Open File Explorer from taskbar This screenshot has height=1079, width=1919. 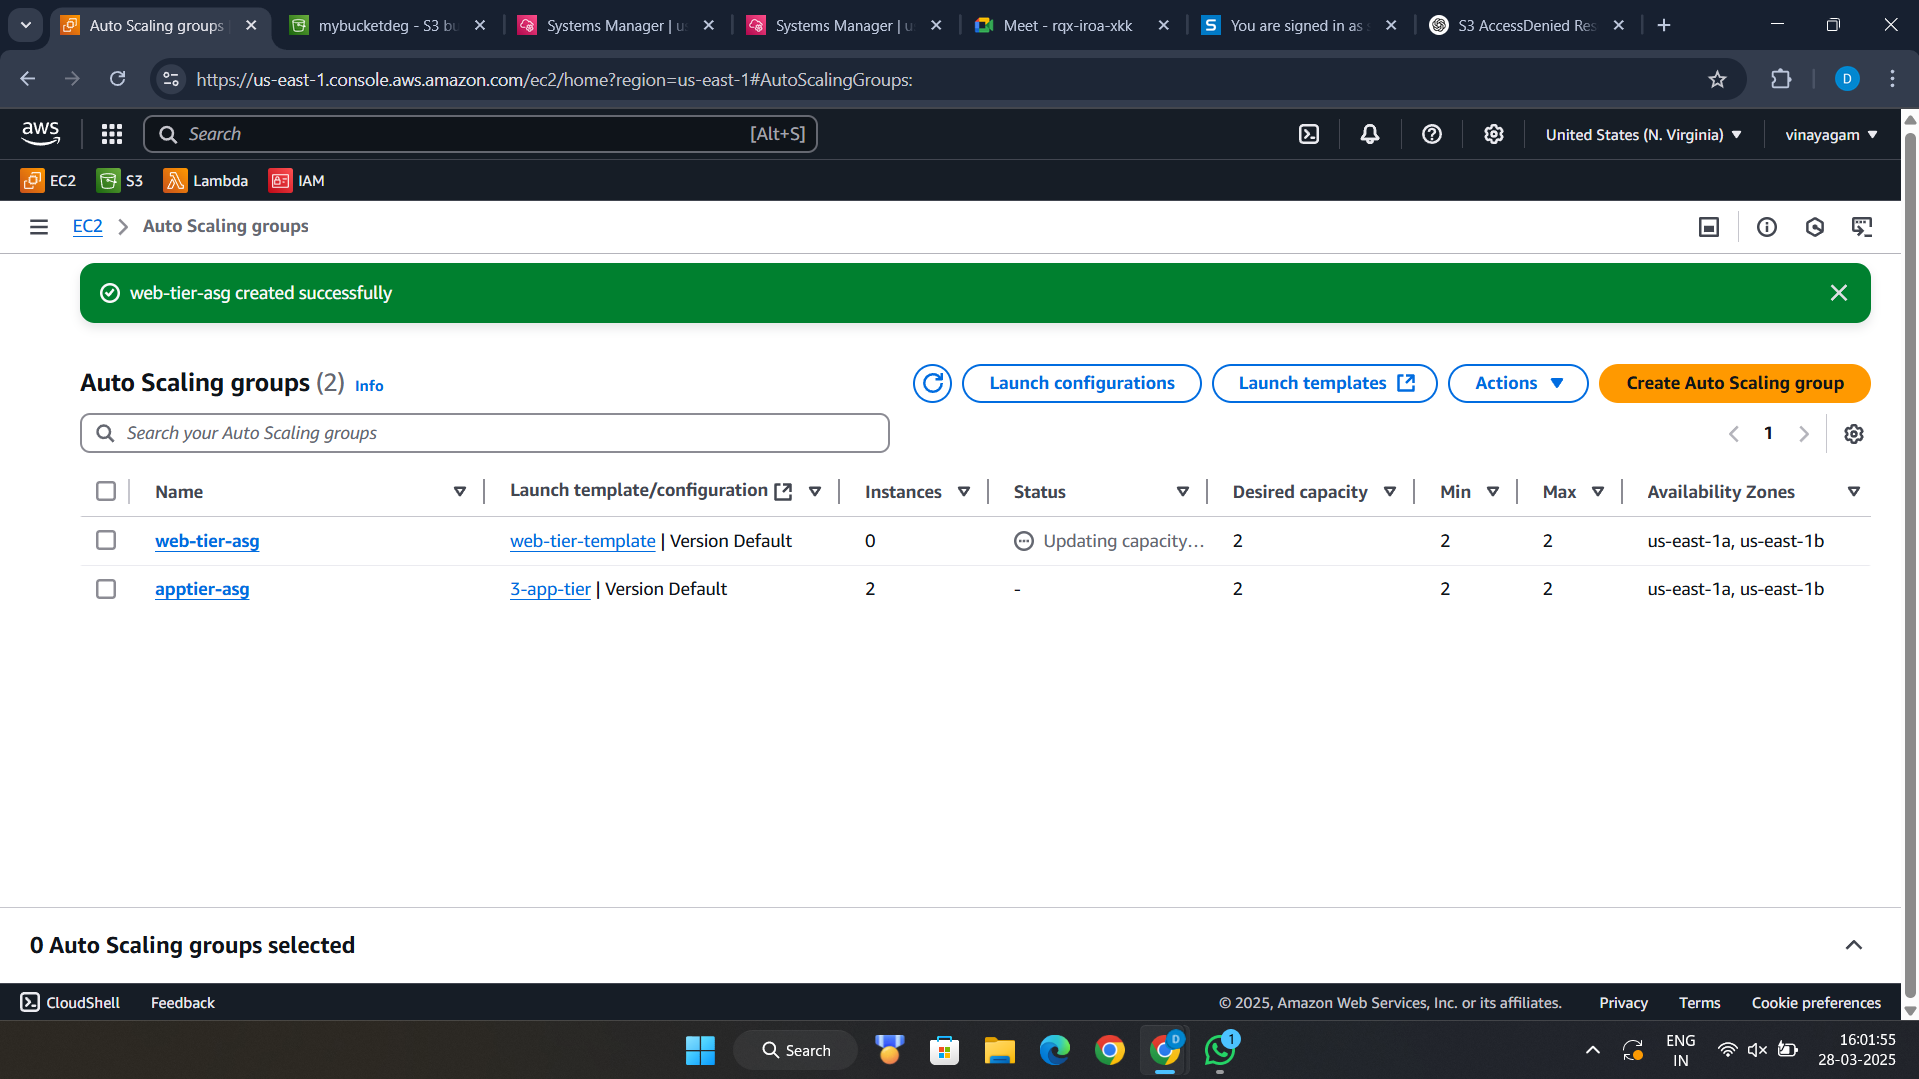click(x=999, y=1050)
